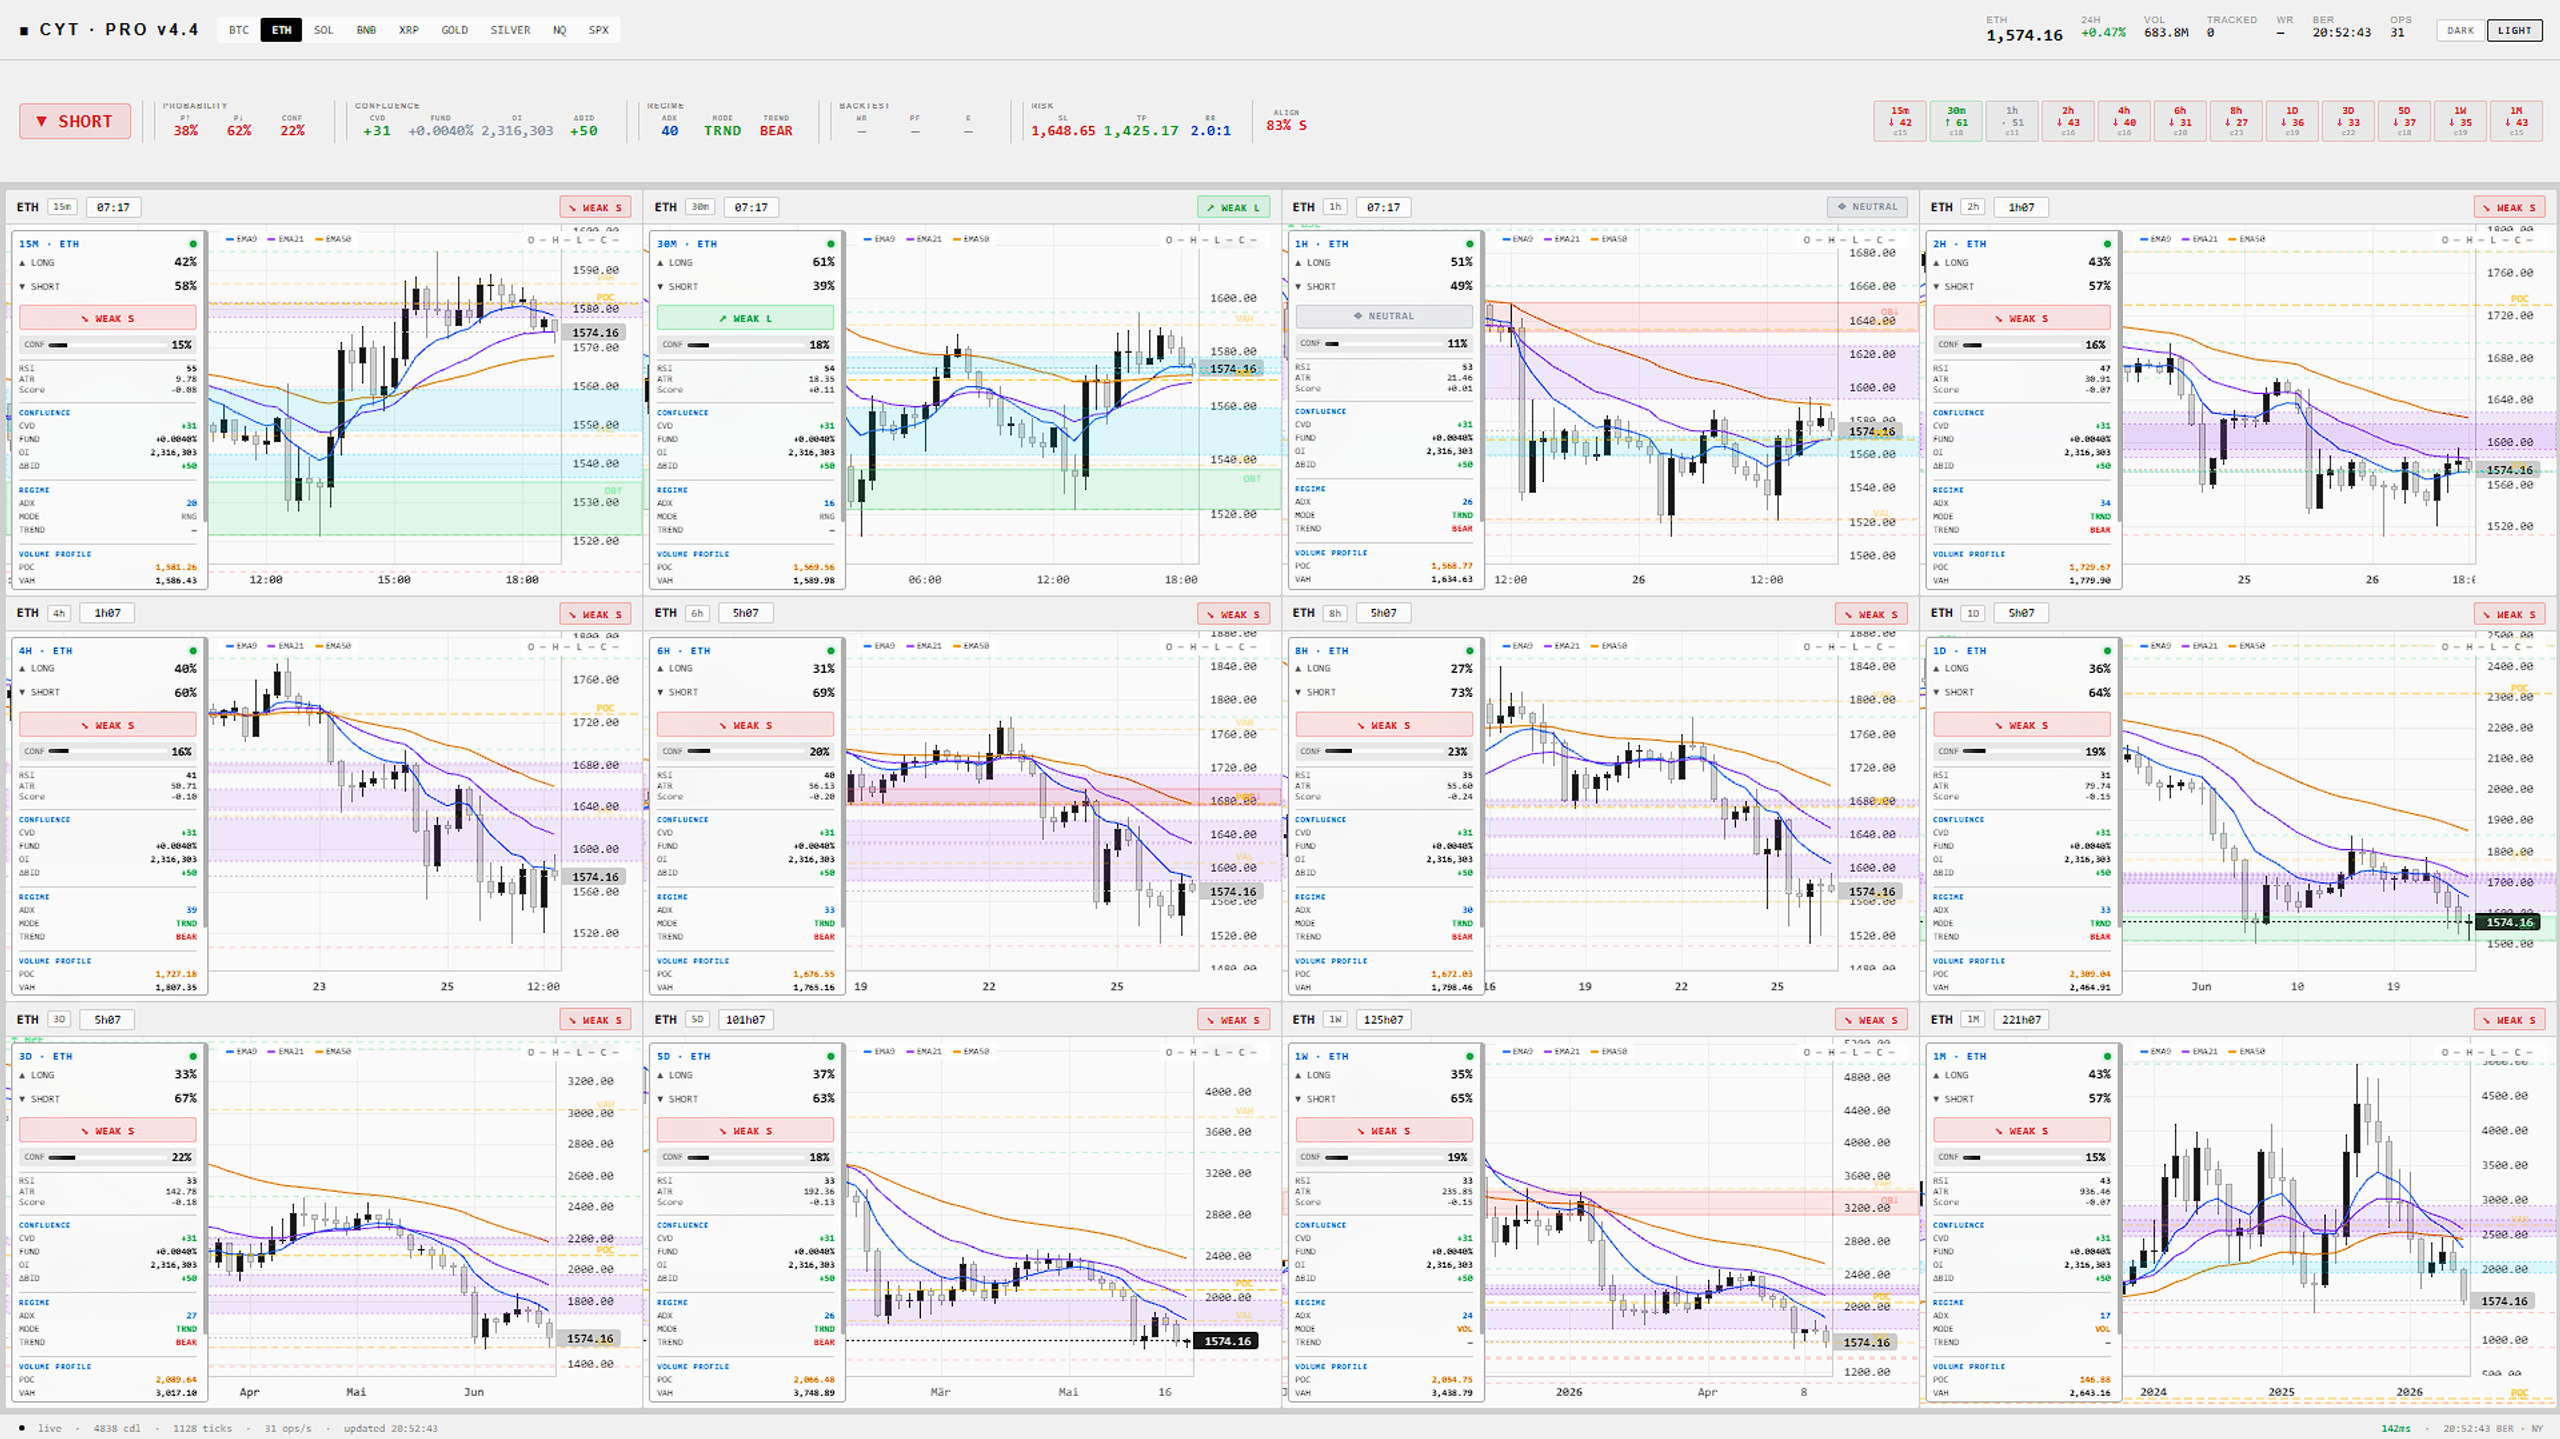Select the green 30m timeframe summary card
This screenshot has width=2560, height=1439.
[1955, 121]
